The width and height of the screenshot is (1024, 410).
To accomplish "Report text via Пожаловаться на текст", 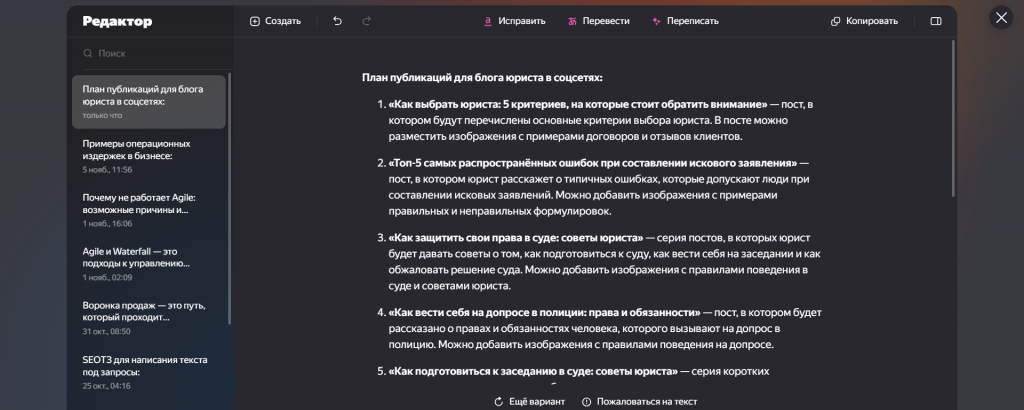I will (639, 402).
